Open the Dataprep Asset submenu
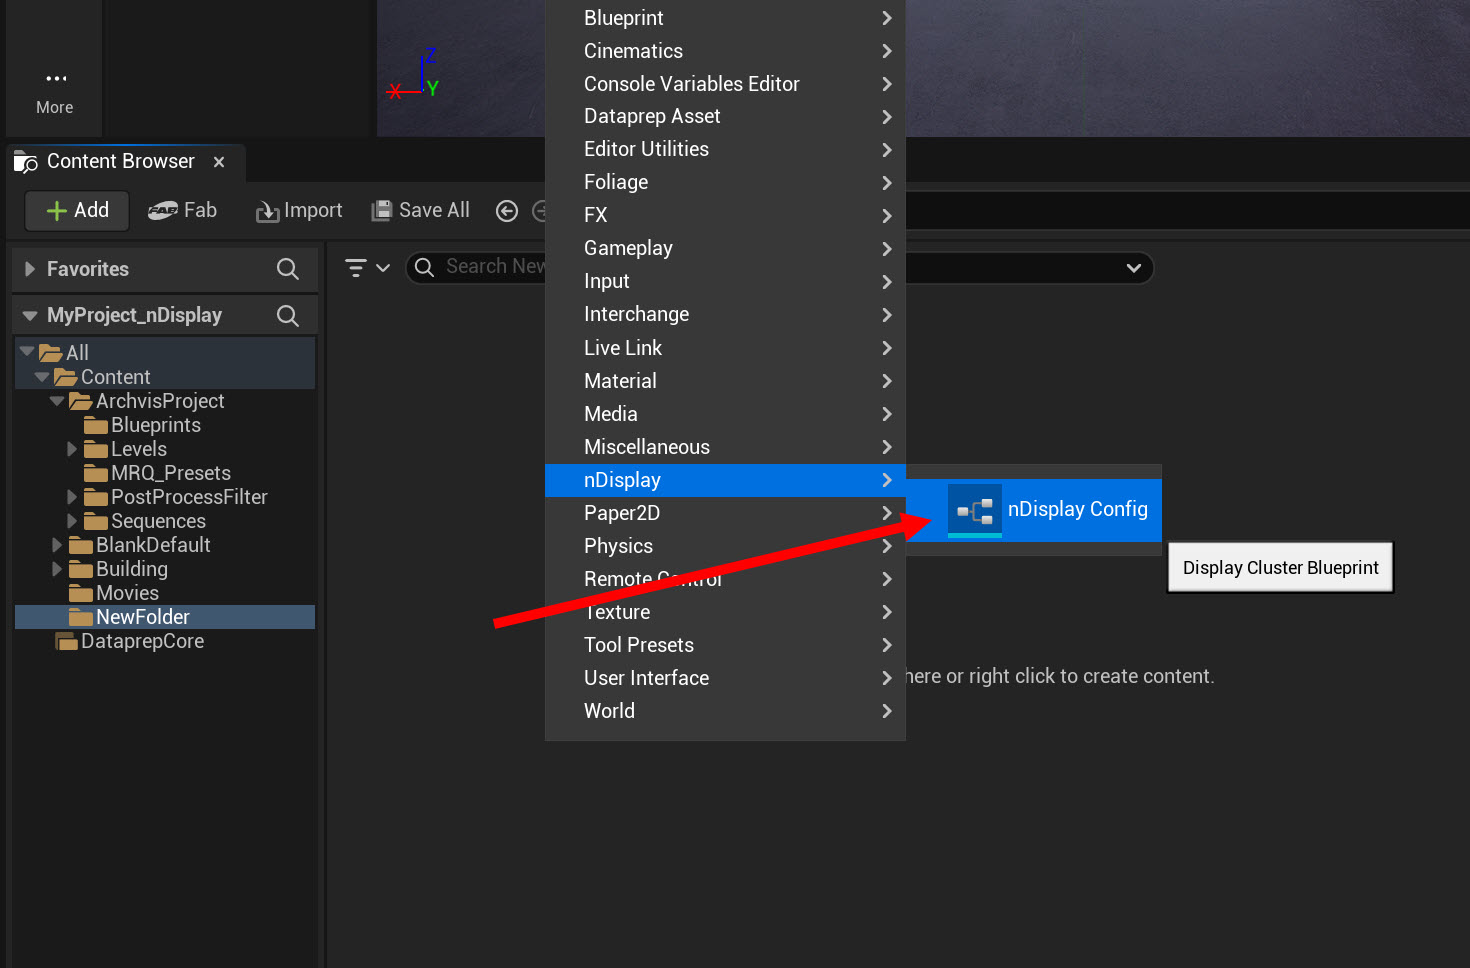 coord(725,116)
